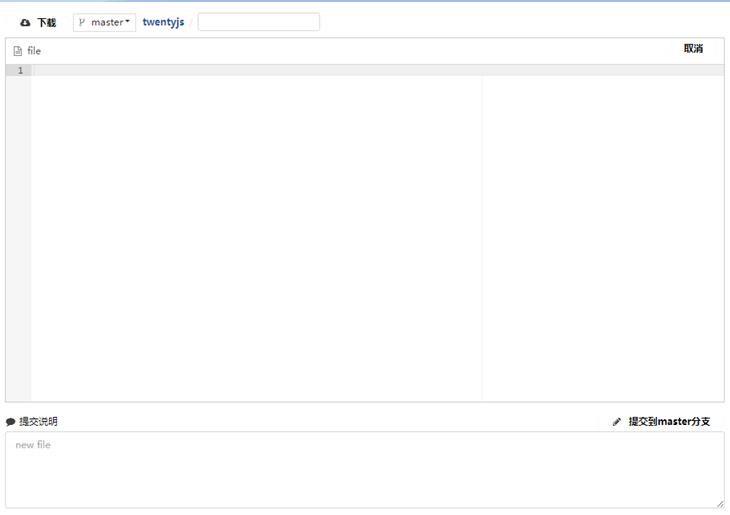Focus the file name input field
Viewport: 730px width, 515px height.
(x=259, y=22)
